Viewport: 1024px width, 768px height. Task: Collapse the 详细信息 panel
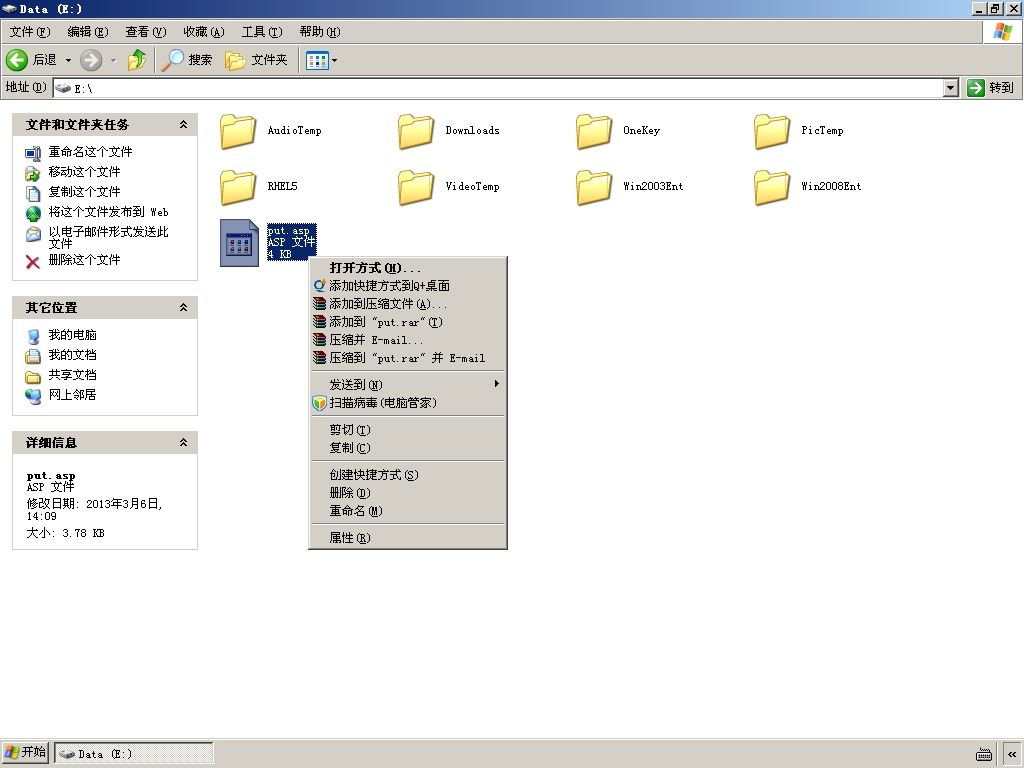coord(184,442)
